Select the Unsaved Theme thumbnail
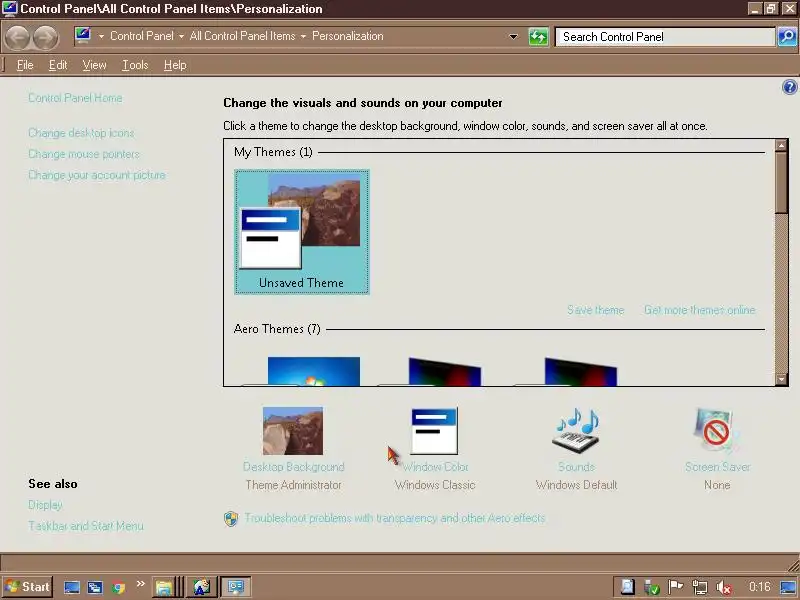The height and width of the screenshot is (600, 800). [x=302, y=232]
